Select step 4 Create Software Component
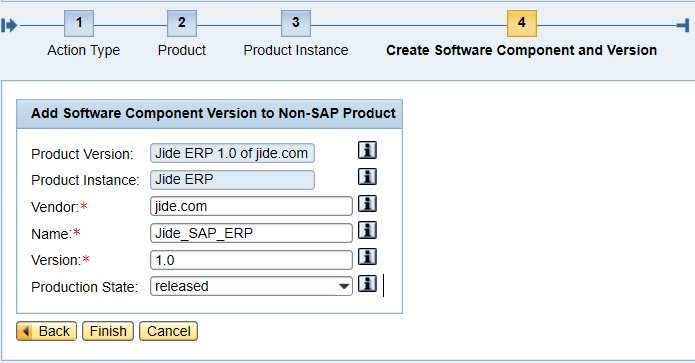 tap(522, 23)
